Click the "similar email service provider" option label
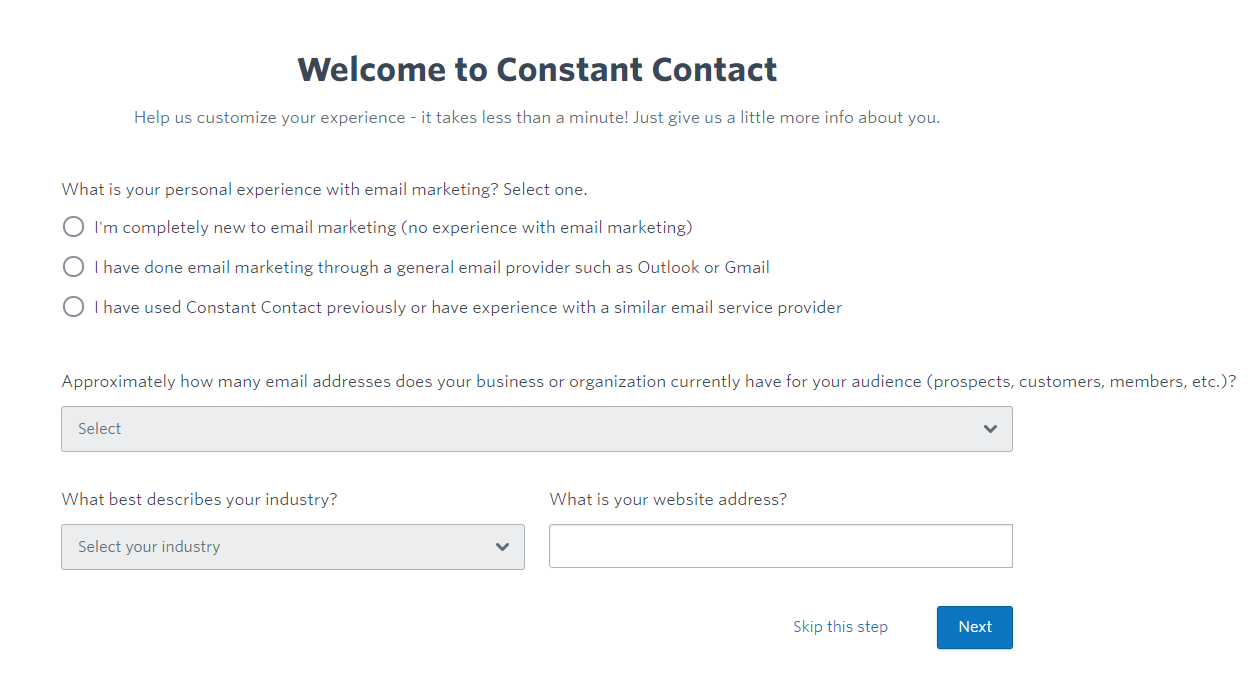Image resolution: width=1255 pixels, height=683 pixels. [x=468, y=307]
